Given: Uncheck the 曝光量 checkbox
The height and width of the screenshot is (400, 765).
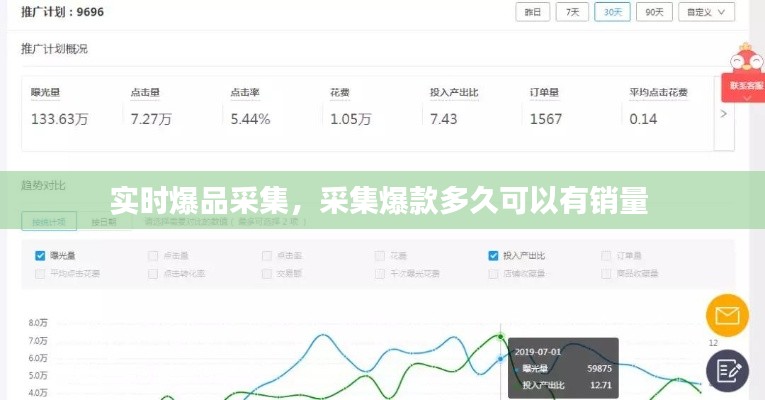Looking at the screenshot, I should coord(40,255).
